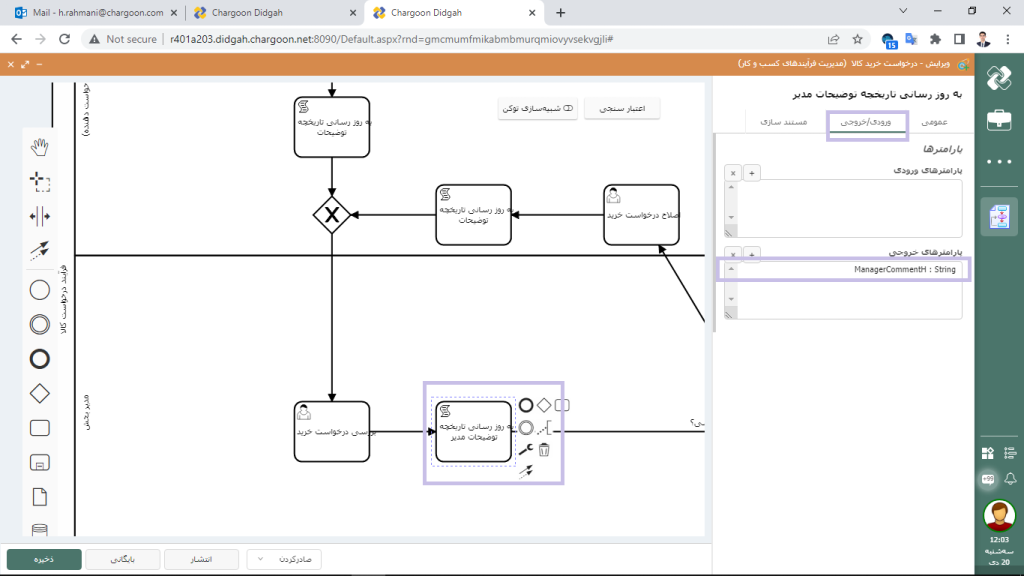Pick the global connect arrow tool
This screenshot has height=576, width=1024.
40,251
